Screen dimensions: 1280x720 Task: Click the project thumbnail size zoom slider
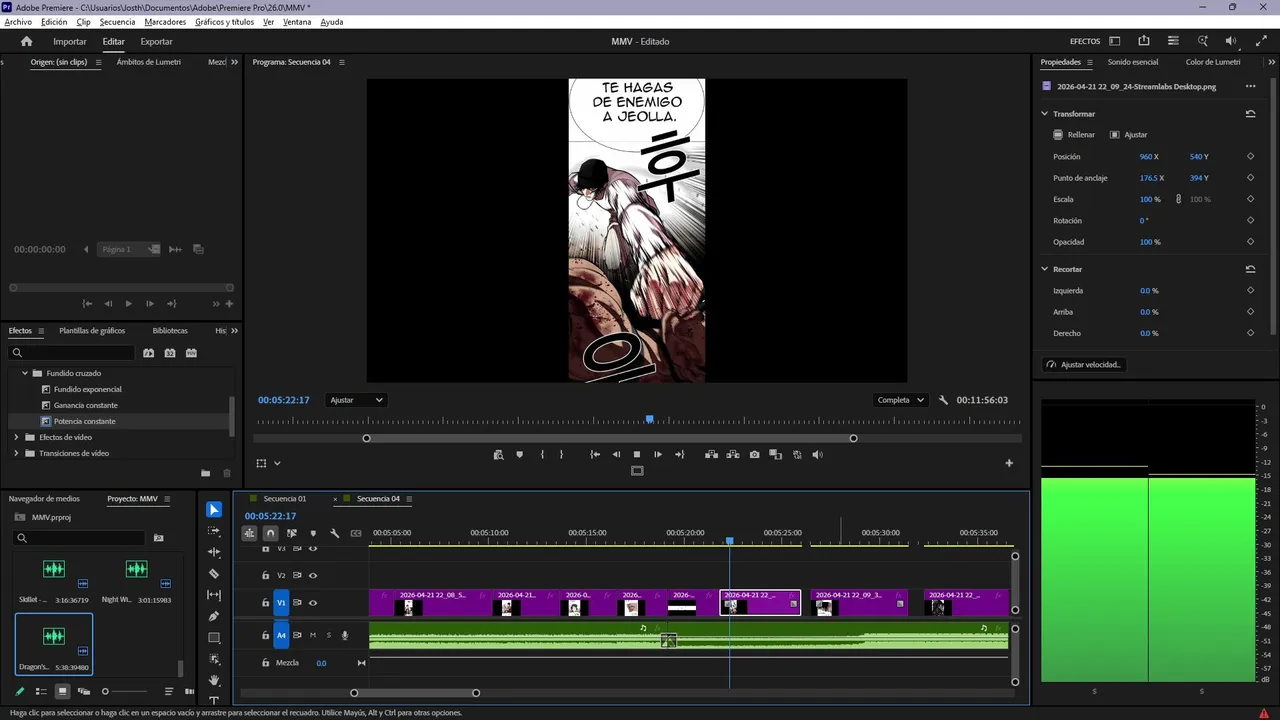point(124,691)
